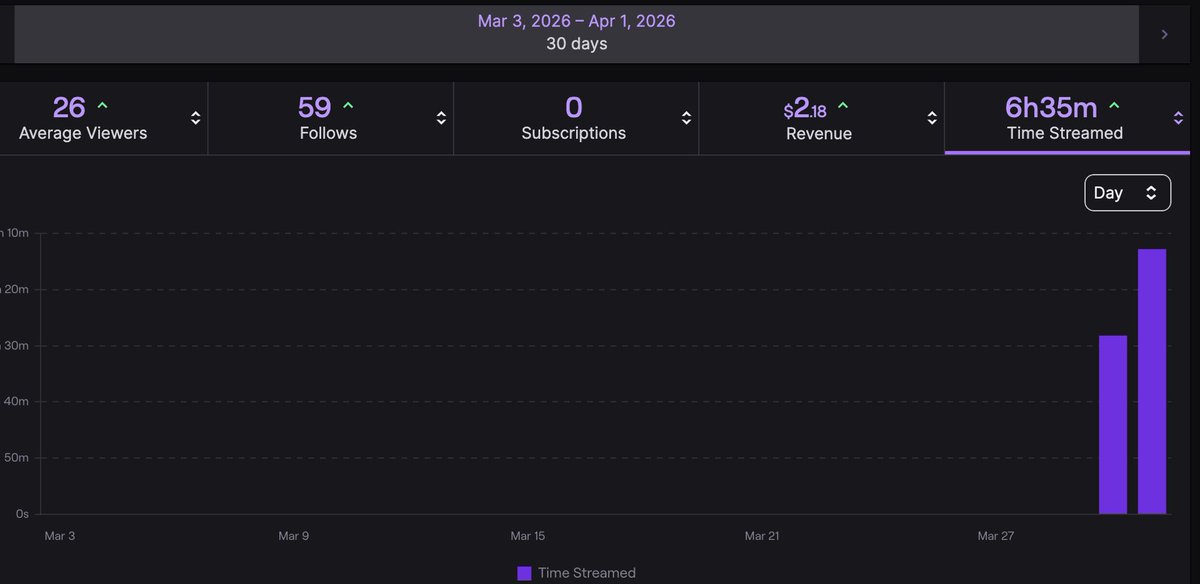Click the 0 subscriptions value
The width and height of the screenshot is (1200, 584).
coord(574,107)
